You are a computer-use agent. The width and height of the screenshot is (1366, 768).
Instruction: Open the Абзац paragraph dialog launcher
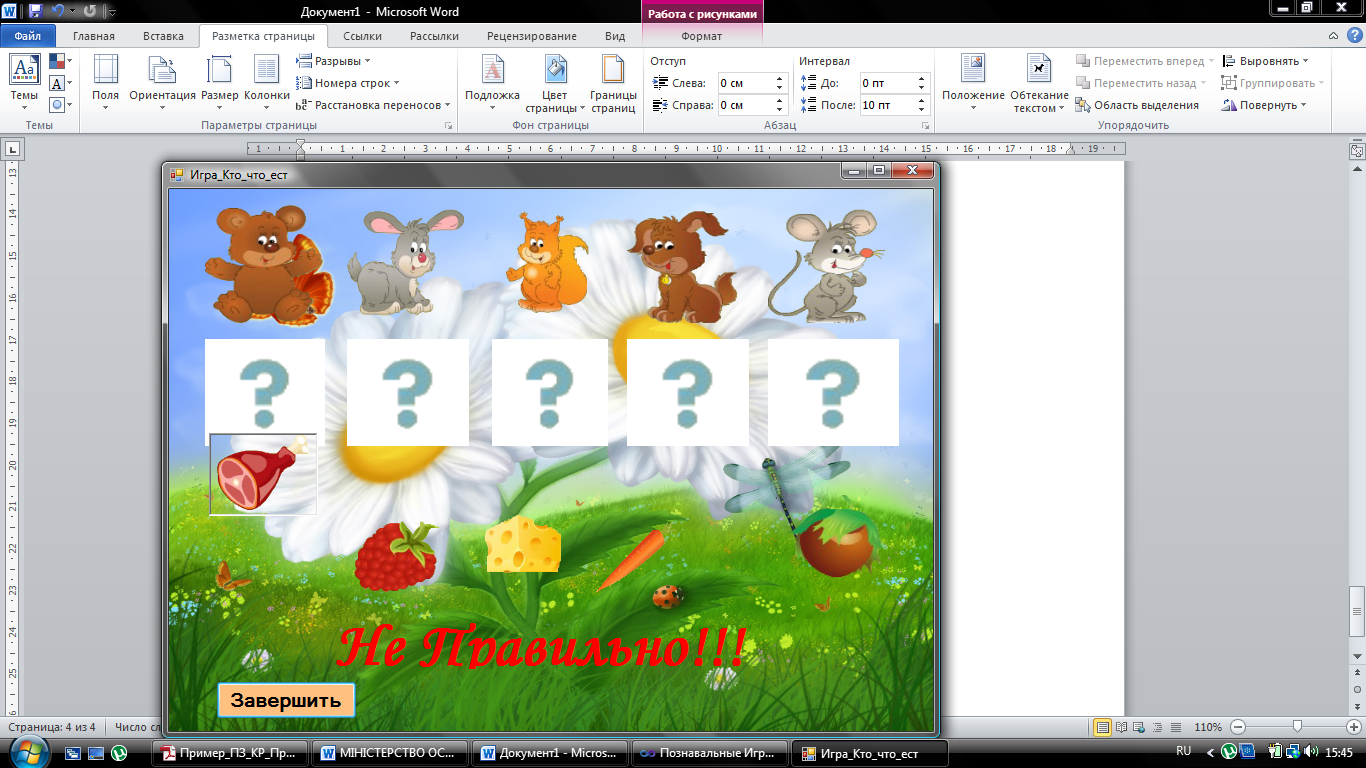(926, 126)
